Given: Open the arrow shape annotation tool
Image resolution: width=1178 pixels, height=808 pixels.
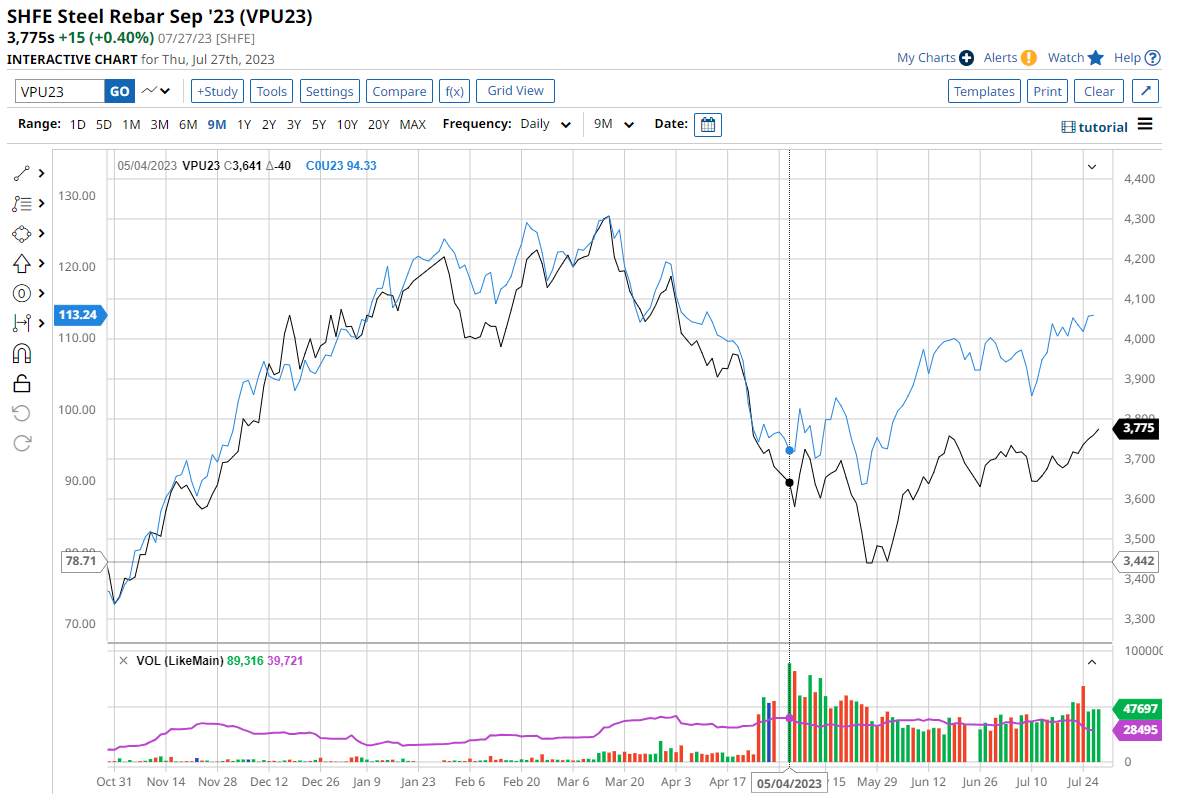Looking at the screenshot, I should click(22, 263).
